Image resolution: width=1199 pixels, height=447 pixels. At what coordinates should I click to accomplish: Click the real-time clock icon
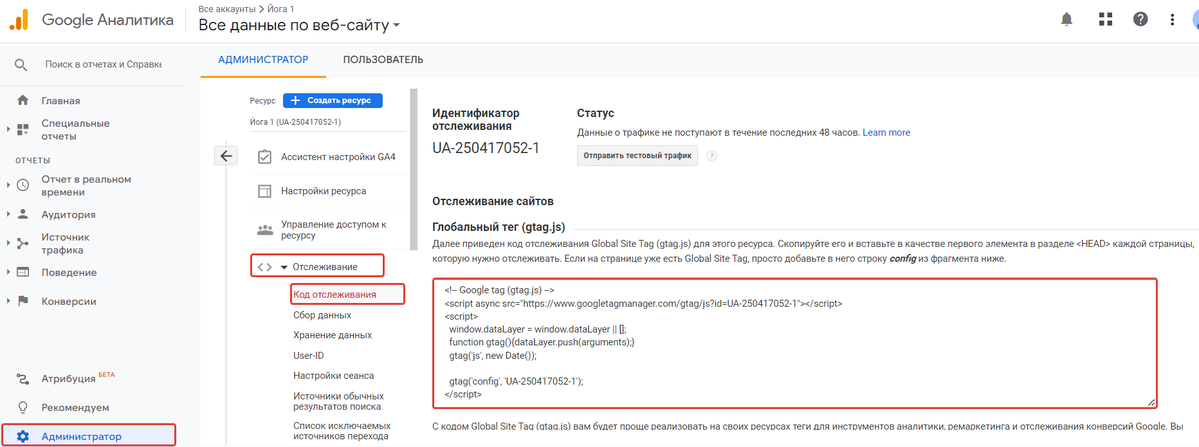point(23,185)
